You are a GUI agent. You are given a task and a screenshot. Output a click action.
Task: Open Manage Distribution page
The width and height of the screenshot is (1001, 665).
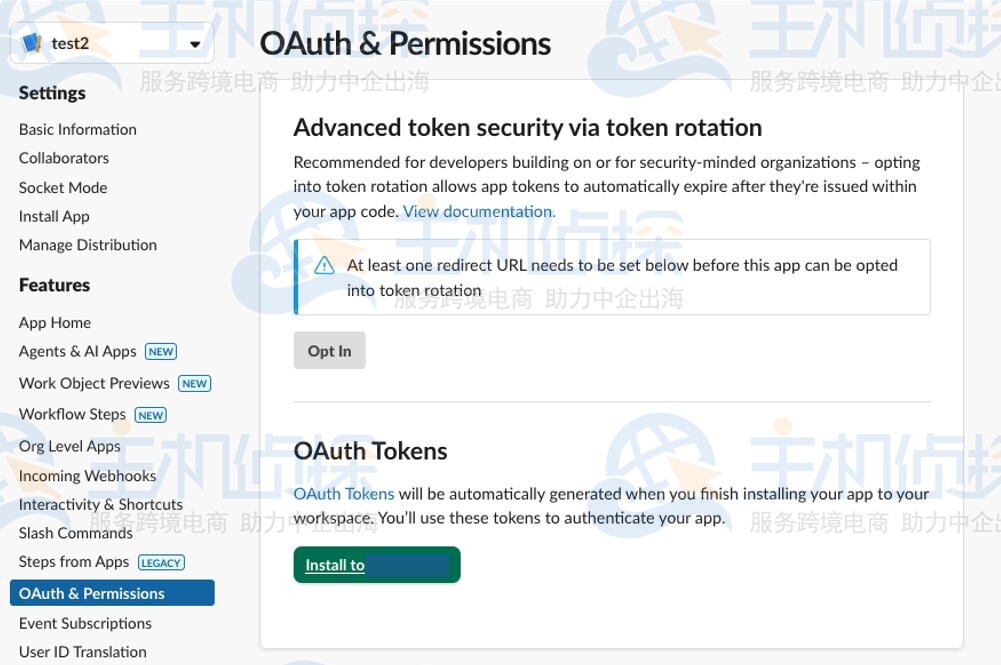(88, 245)
